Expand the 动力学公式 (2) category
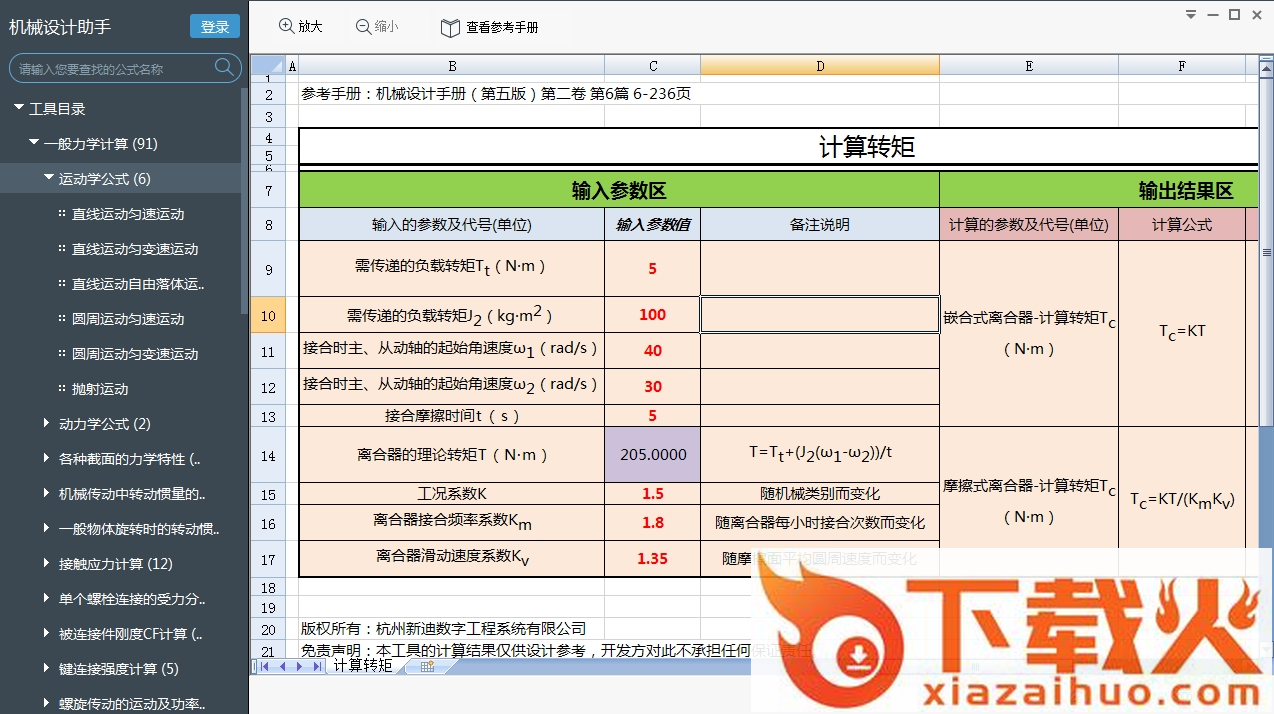The width and height of the screenshot is (1274, 714). tap(47, 423)
